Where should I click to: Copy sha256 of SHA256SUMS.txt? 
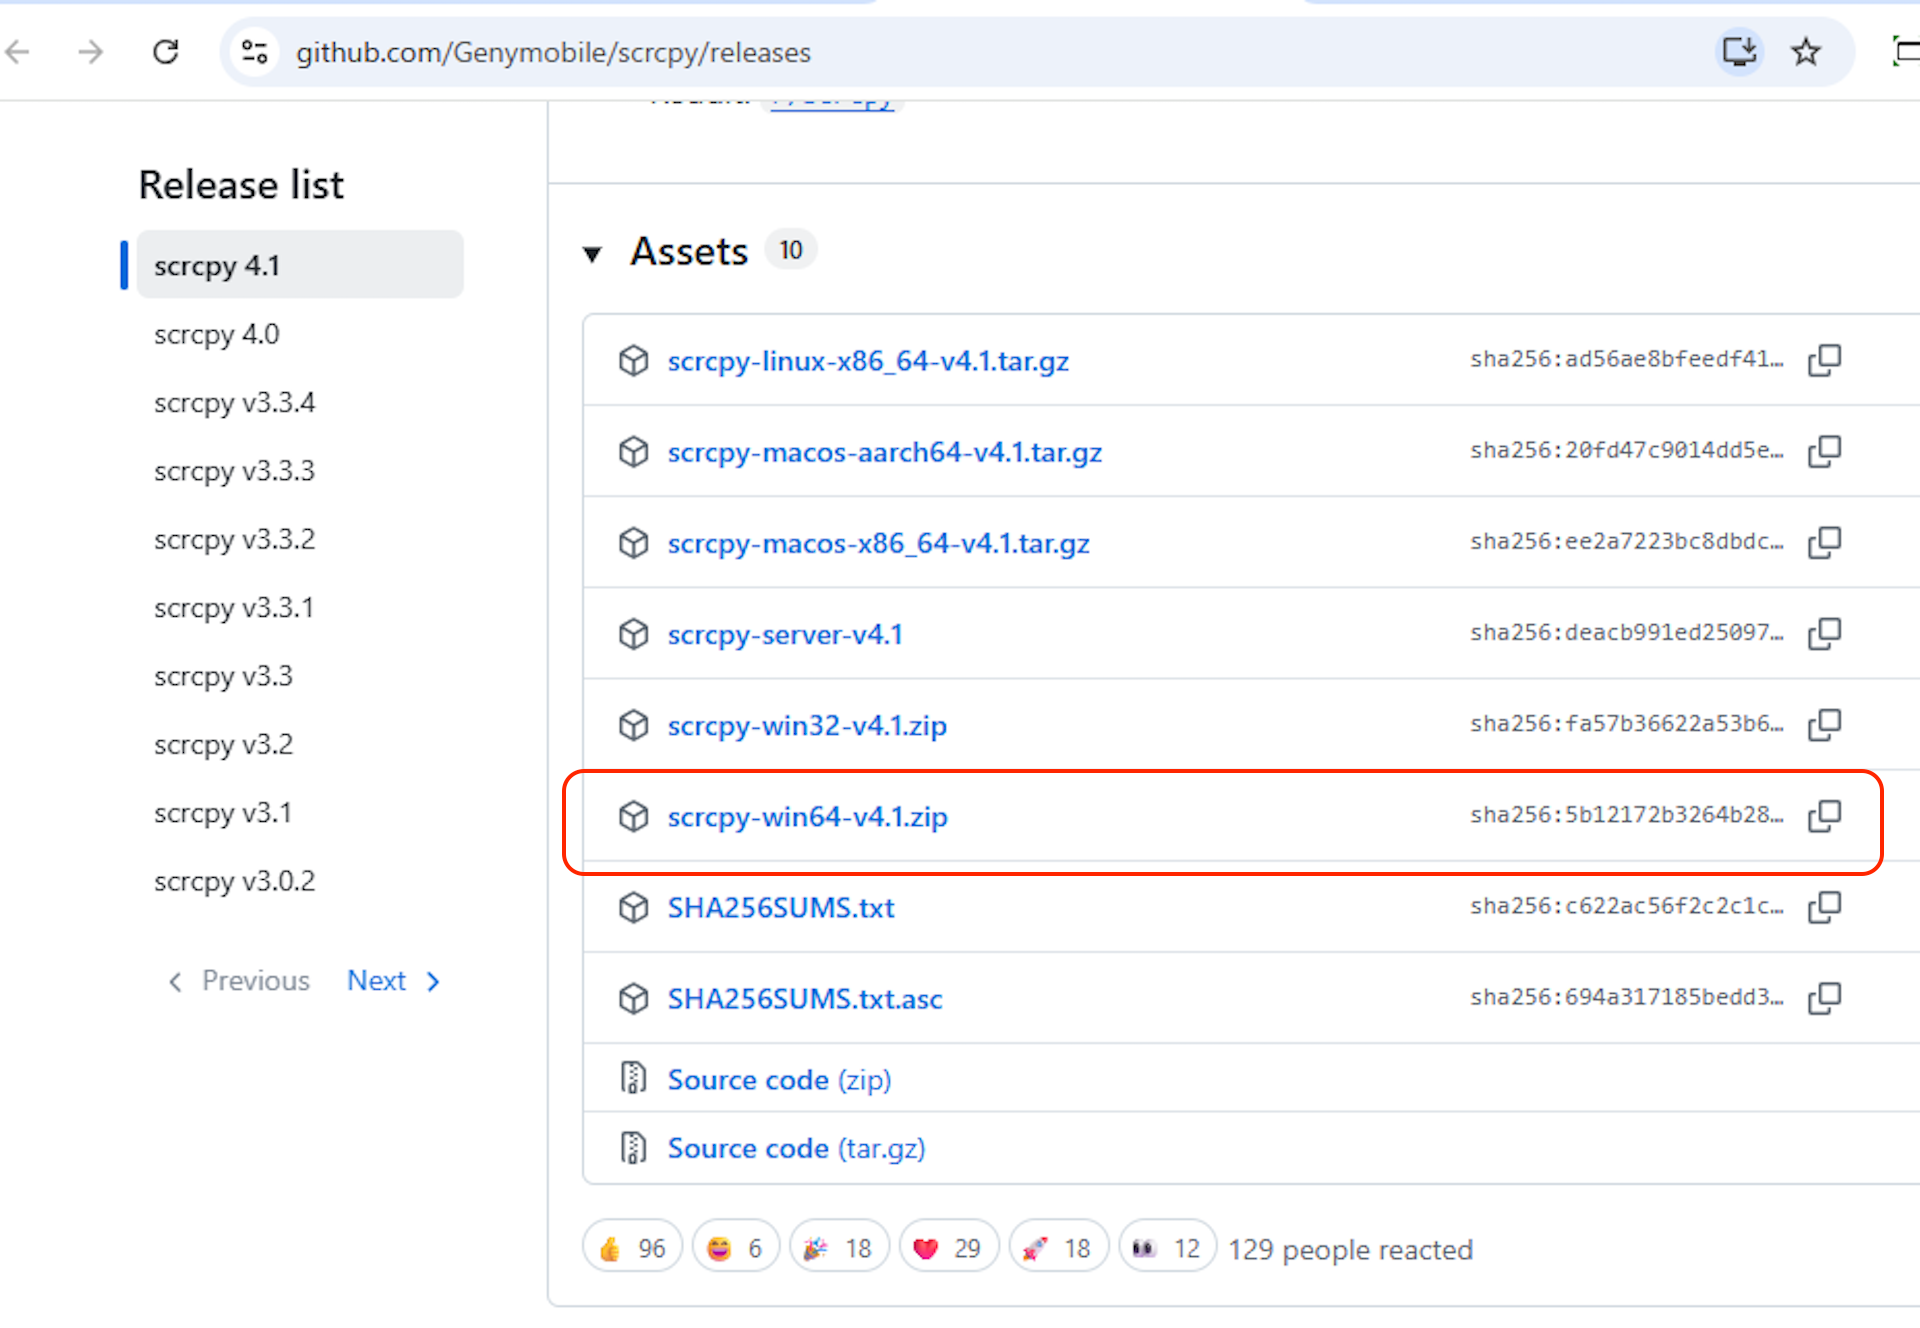[1825, 906]
